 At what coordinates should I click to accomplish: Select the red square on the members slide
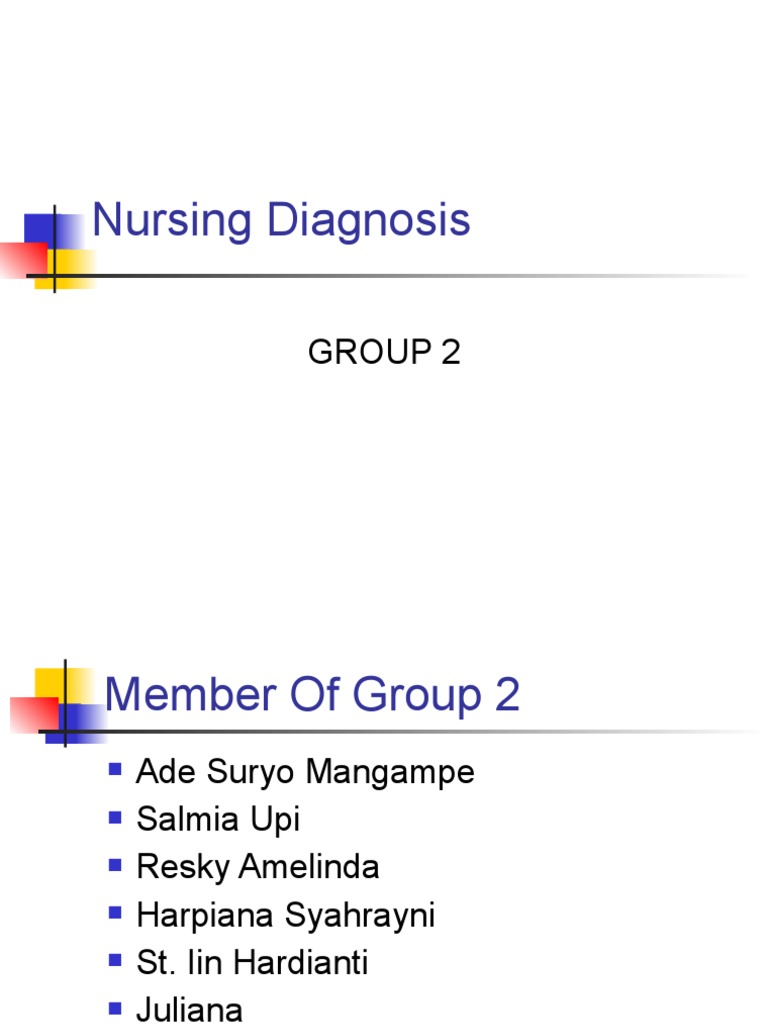tap(32, 714)
